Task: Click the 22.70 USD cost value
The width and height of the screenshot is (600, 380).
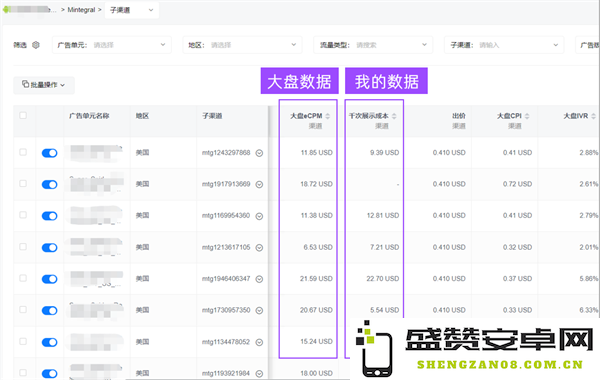Action: pos(383,279)
